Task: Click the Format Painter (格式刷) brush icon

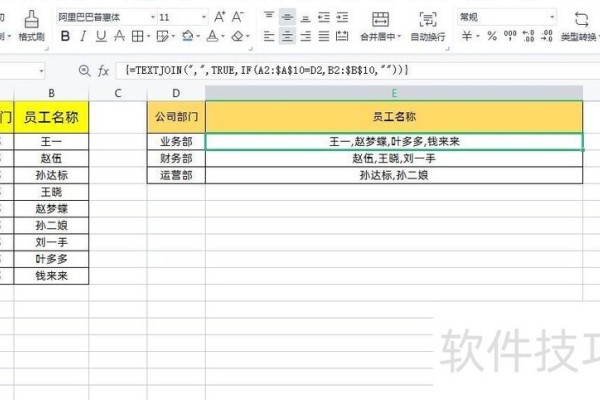Action: pyautogui.click(x=31, y=19)
